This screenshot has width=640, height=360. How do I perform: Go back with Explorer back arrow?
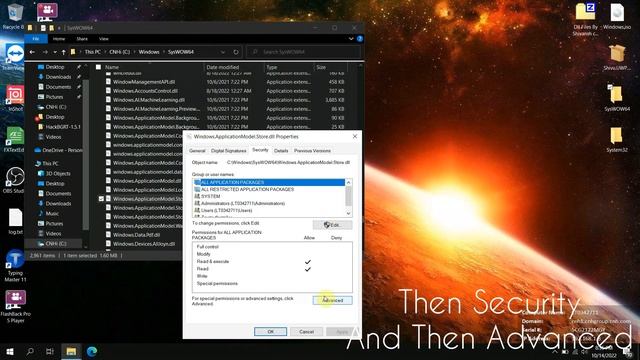(32, 52)
